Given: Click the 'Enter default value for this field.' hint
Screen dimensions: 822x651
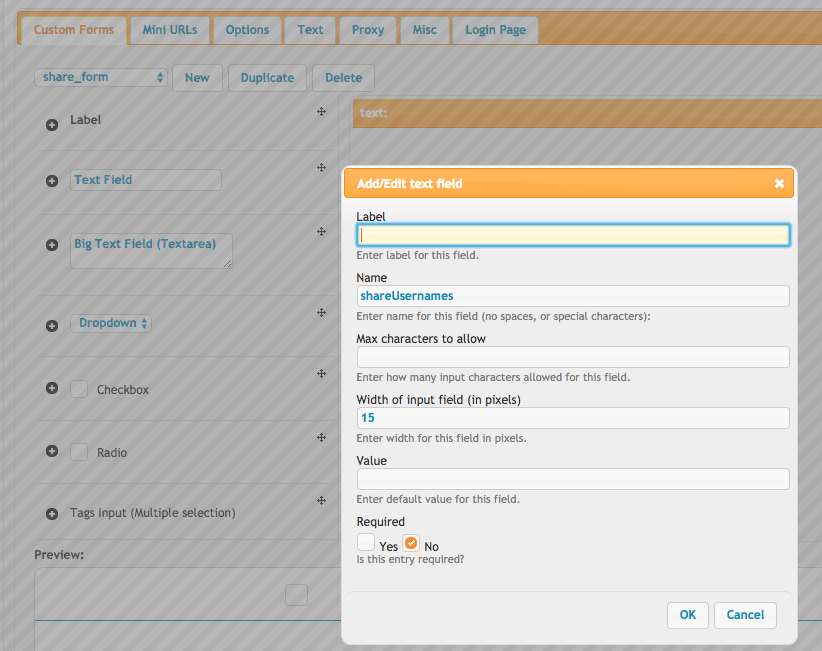Looking at the screenshot, I should (438, 499).
